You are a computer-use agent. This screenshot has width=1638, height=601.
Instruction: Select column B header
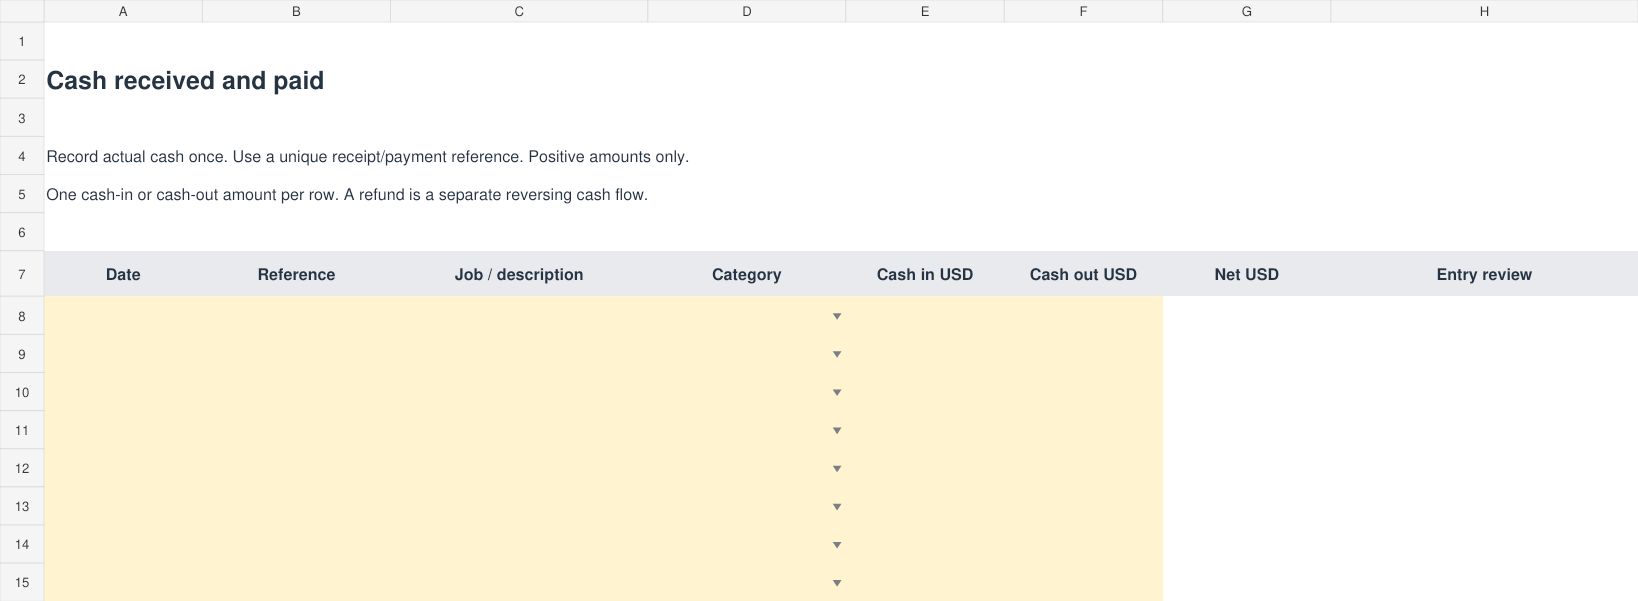click(296, 11)
